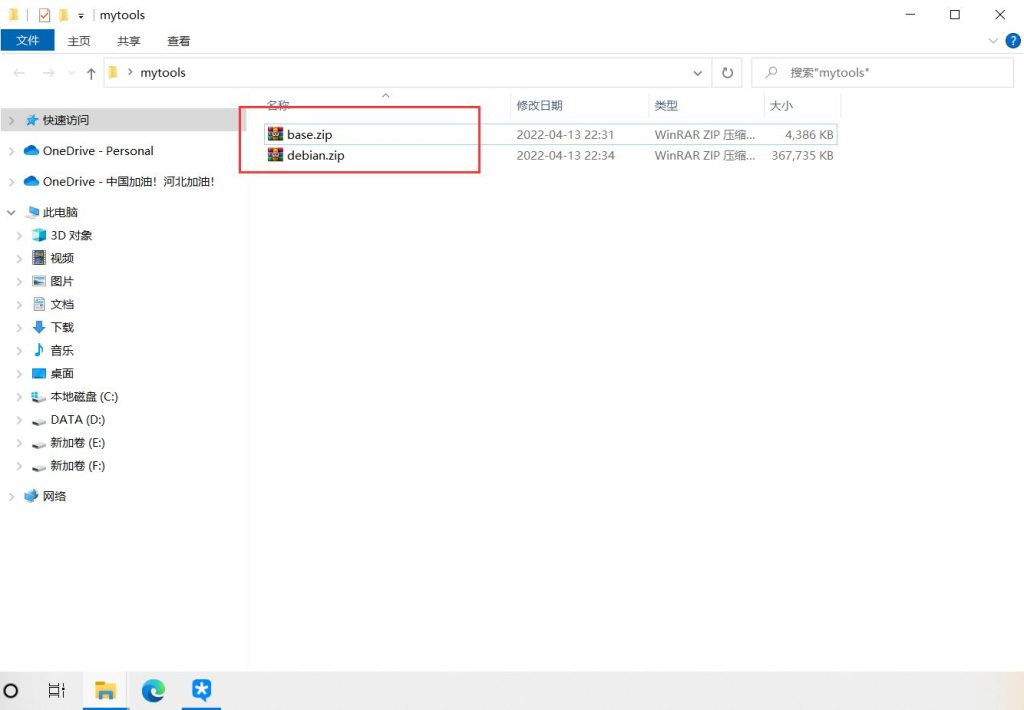The width and height of the screenshot is (1024, 710).
Task: Open the 桌面 folder
Action: click(61, 374)
